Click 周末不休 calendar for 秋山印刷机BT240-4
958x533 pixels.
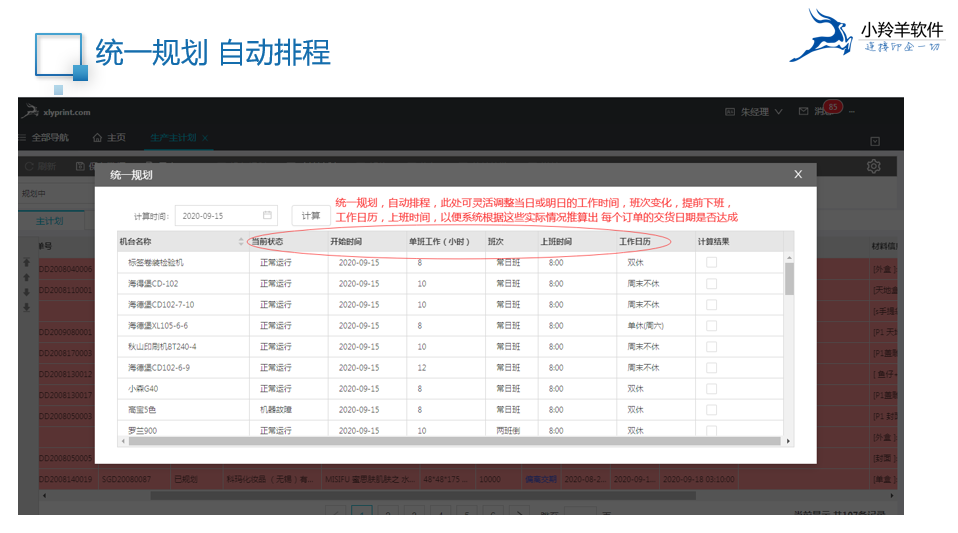point(643,347)
